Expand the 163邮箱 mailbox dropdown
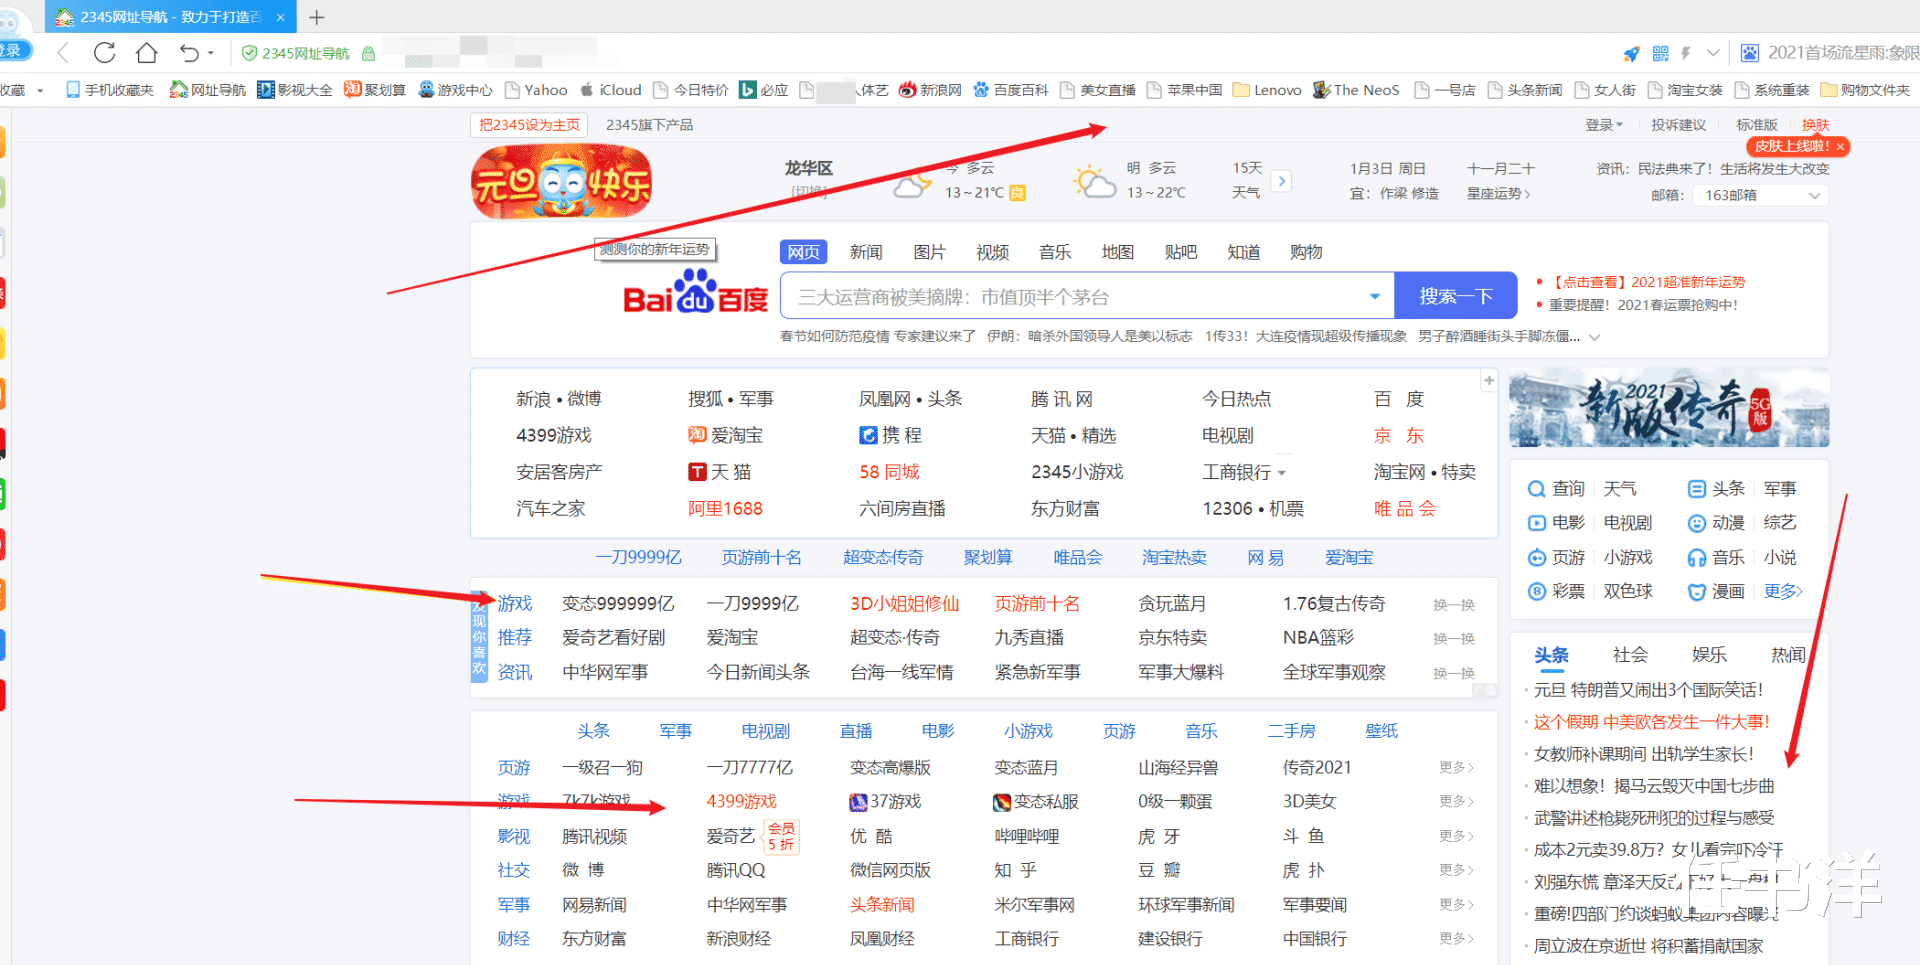This screenshot has height=965, width=1920. coord(1811,195)
